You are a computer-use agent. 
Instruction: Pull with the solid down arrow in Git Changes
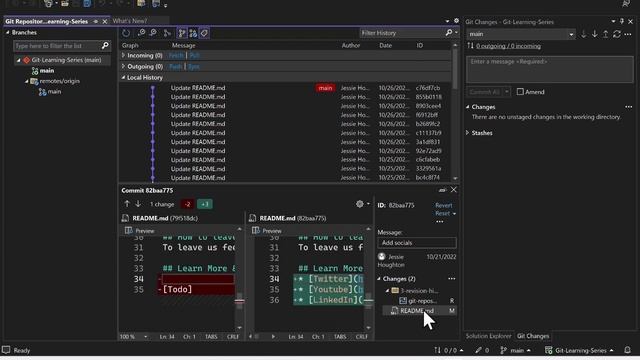[595, 34]
